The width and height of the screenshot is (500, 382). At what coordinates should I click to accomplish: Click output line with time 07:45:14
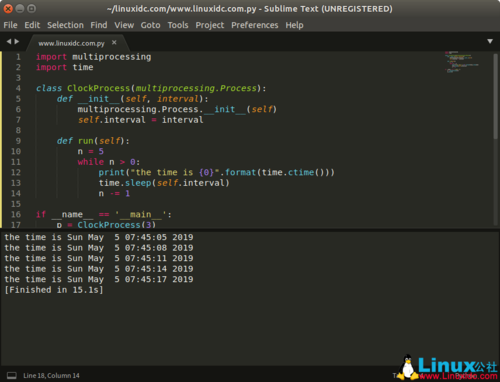point(99,269)
